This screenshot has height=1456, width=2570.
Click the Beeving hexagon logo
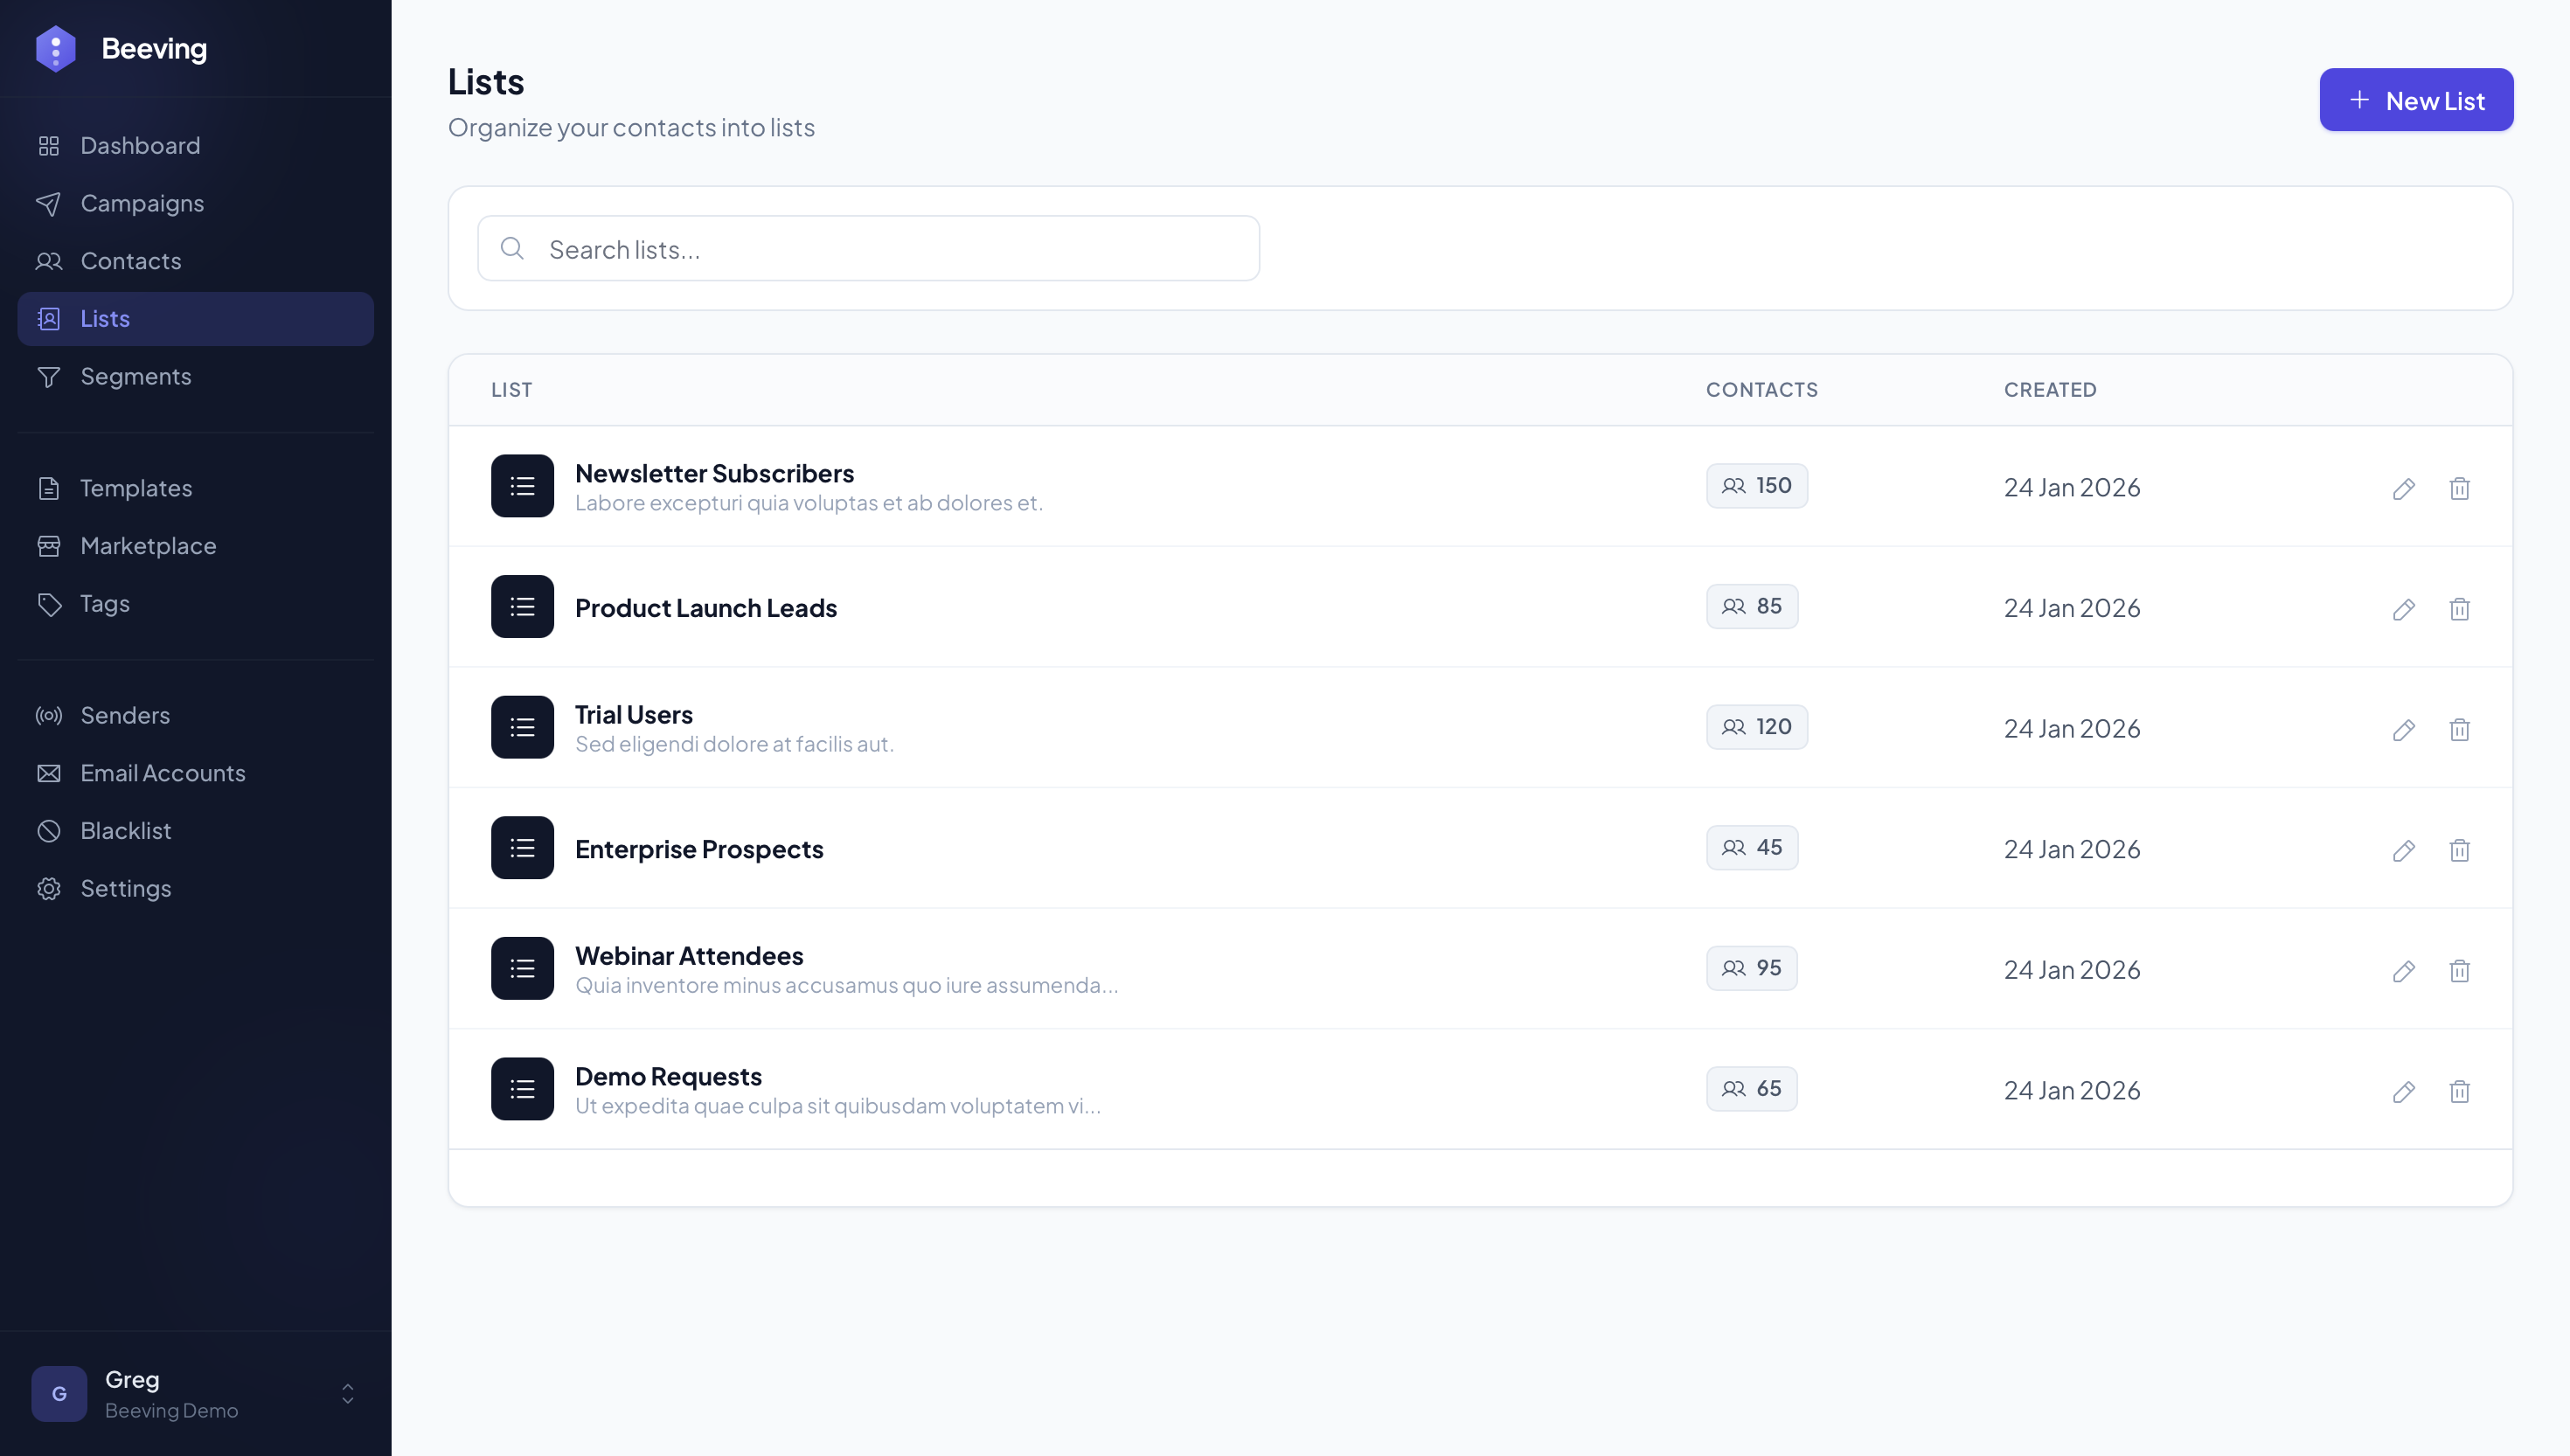56,47
